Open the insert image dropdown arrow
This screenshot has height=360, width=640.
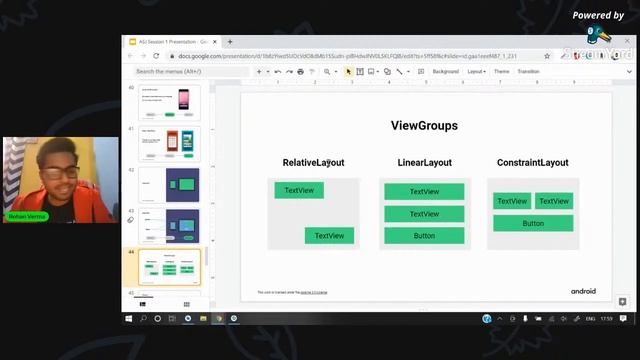tap(378, 71)
